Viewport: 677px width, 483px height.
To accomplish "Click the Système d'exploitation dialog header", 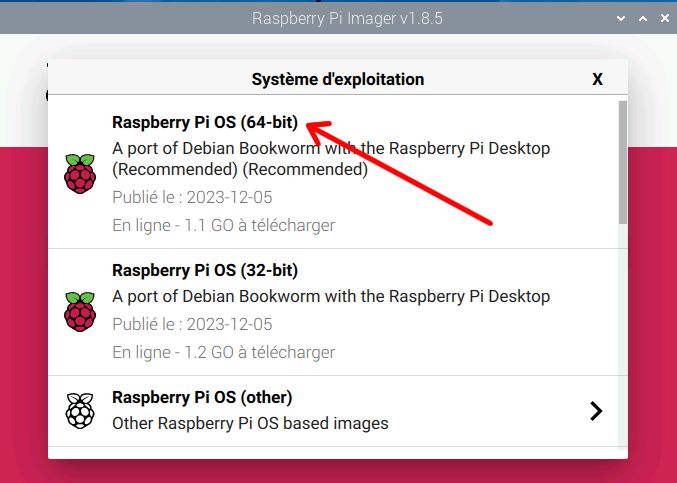I will (x=338, y=79).
